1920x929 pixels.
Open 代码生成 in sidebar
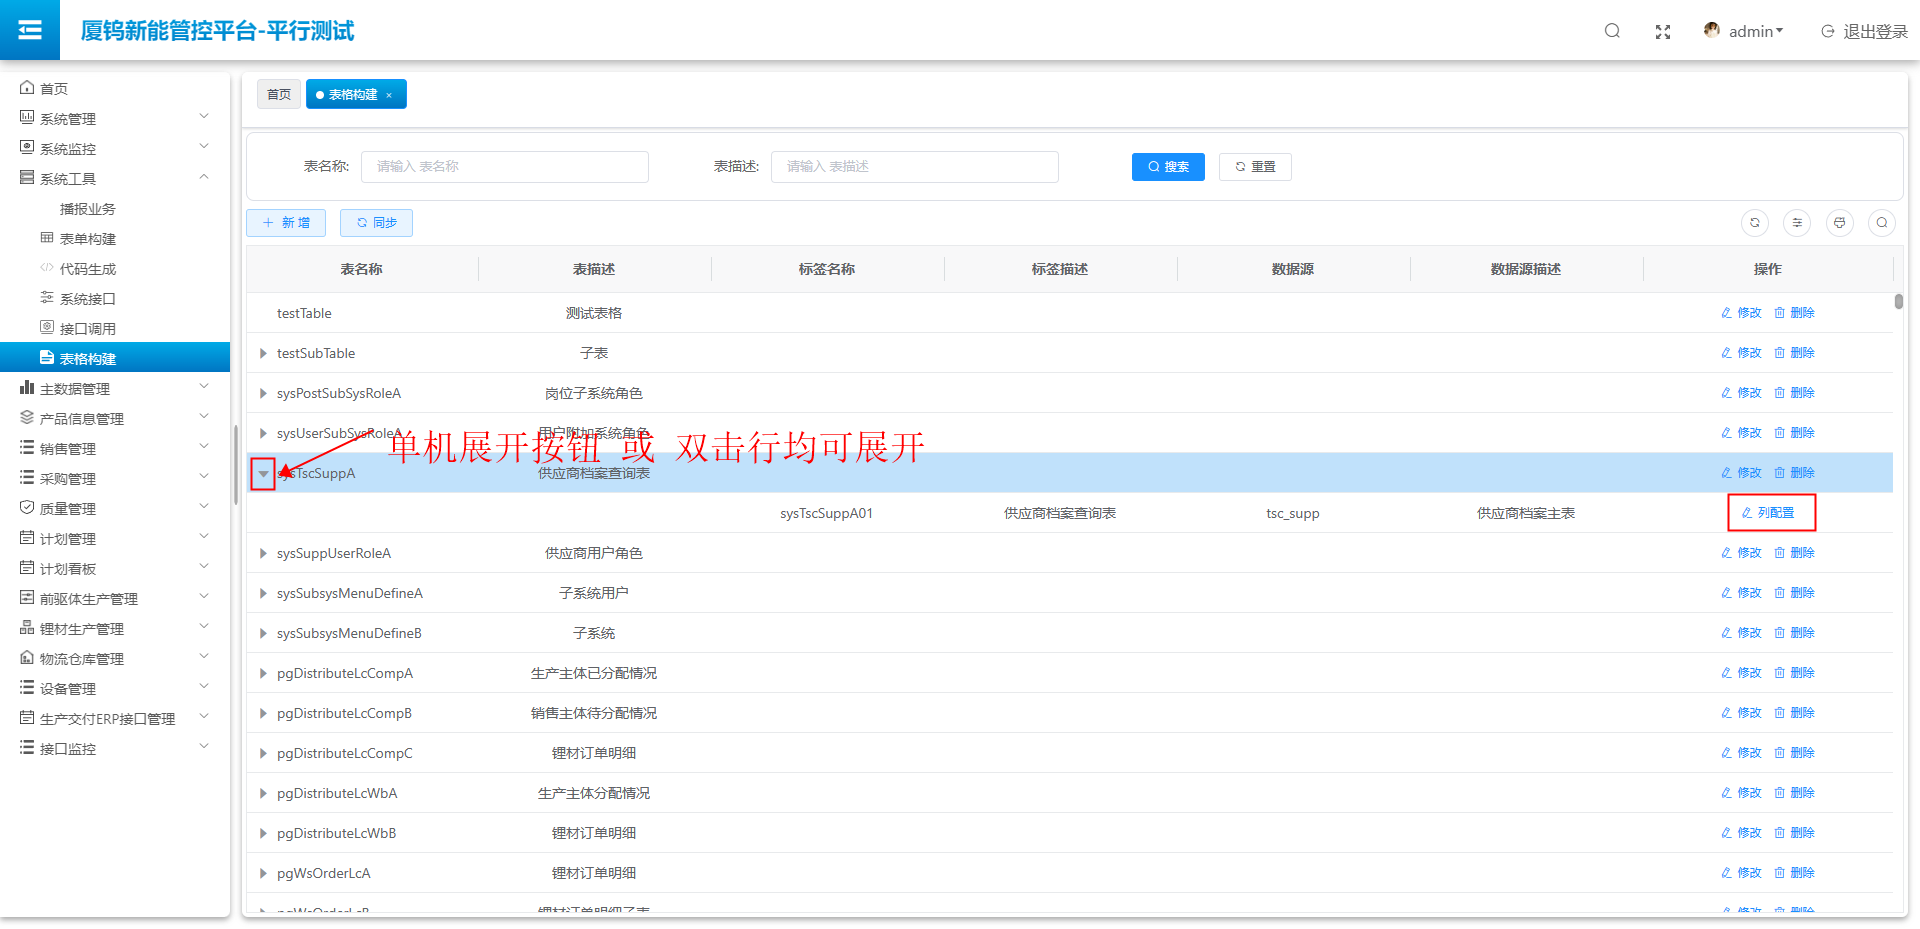click(88, 269)
